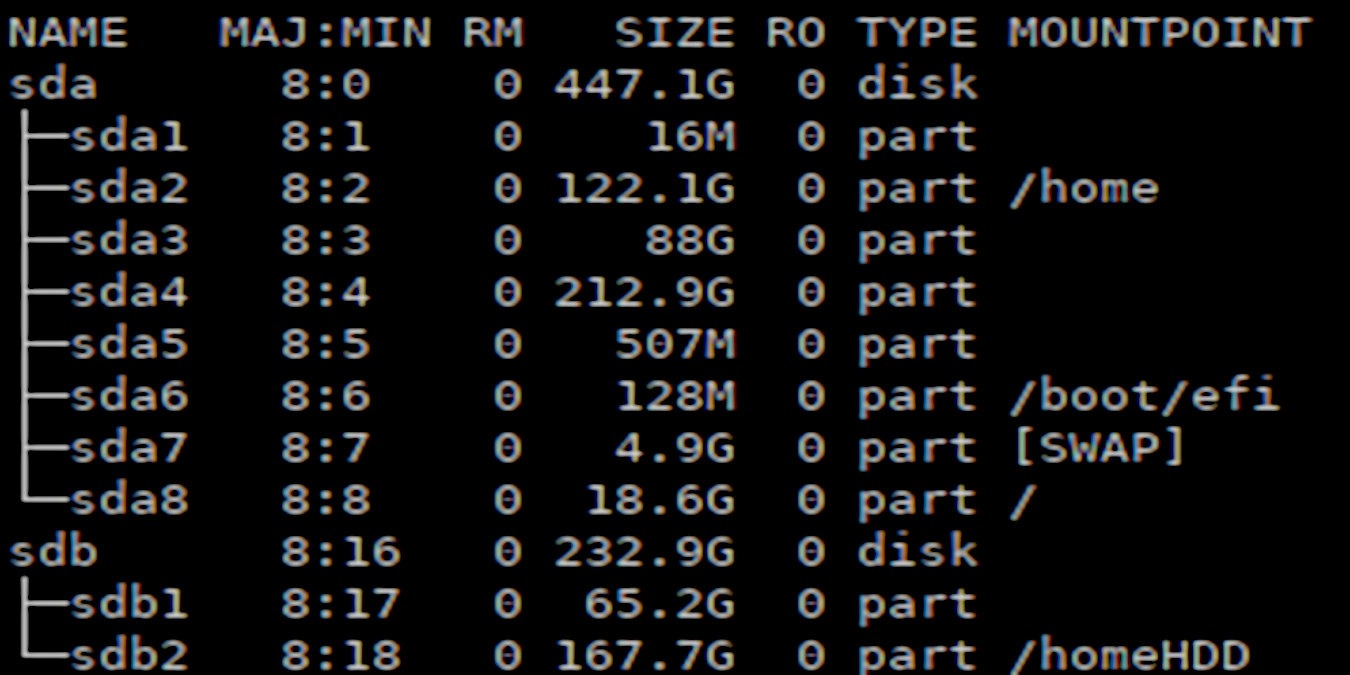Screen dimensions: 1350x675
Task: Click the TYPE column header
Action: tap(916, 33)
